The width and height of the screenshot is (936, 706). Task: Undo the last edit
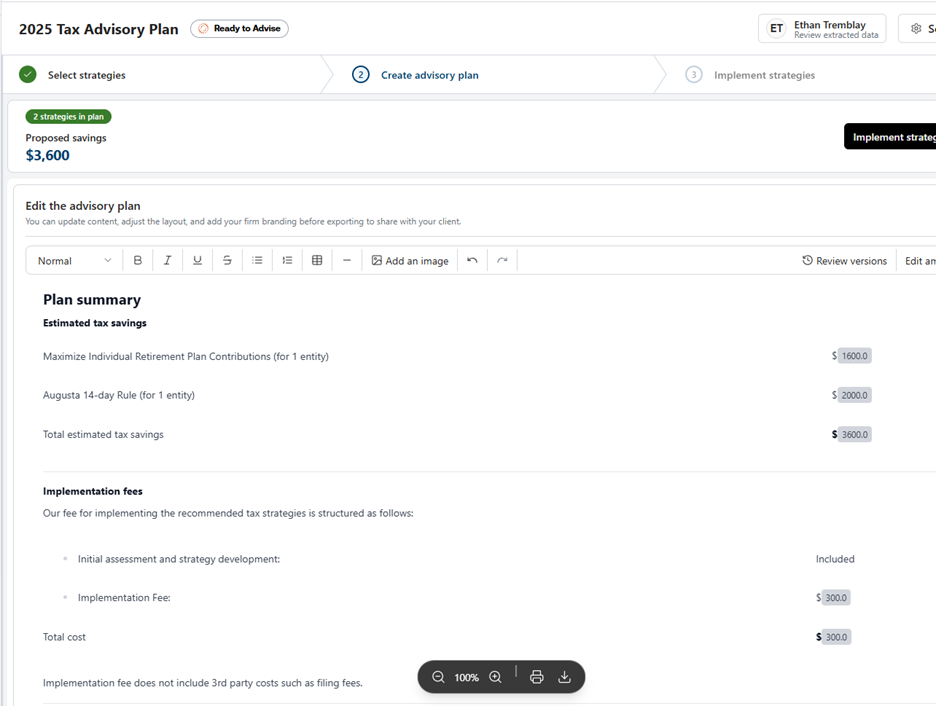coord(472,261)
